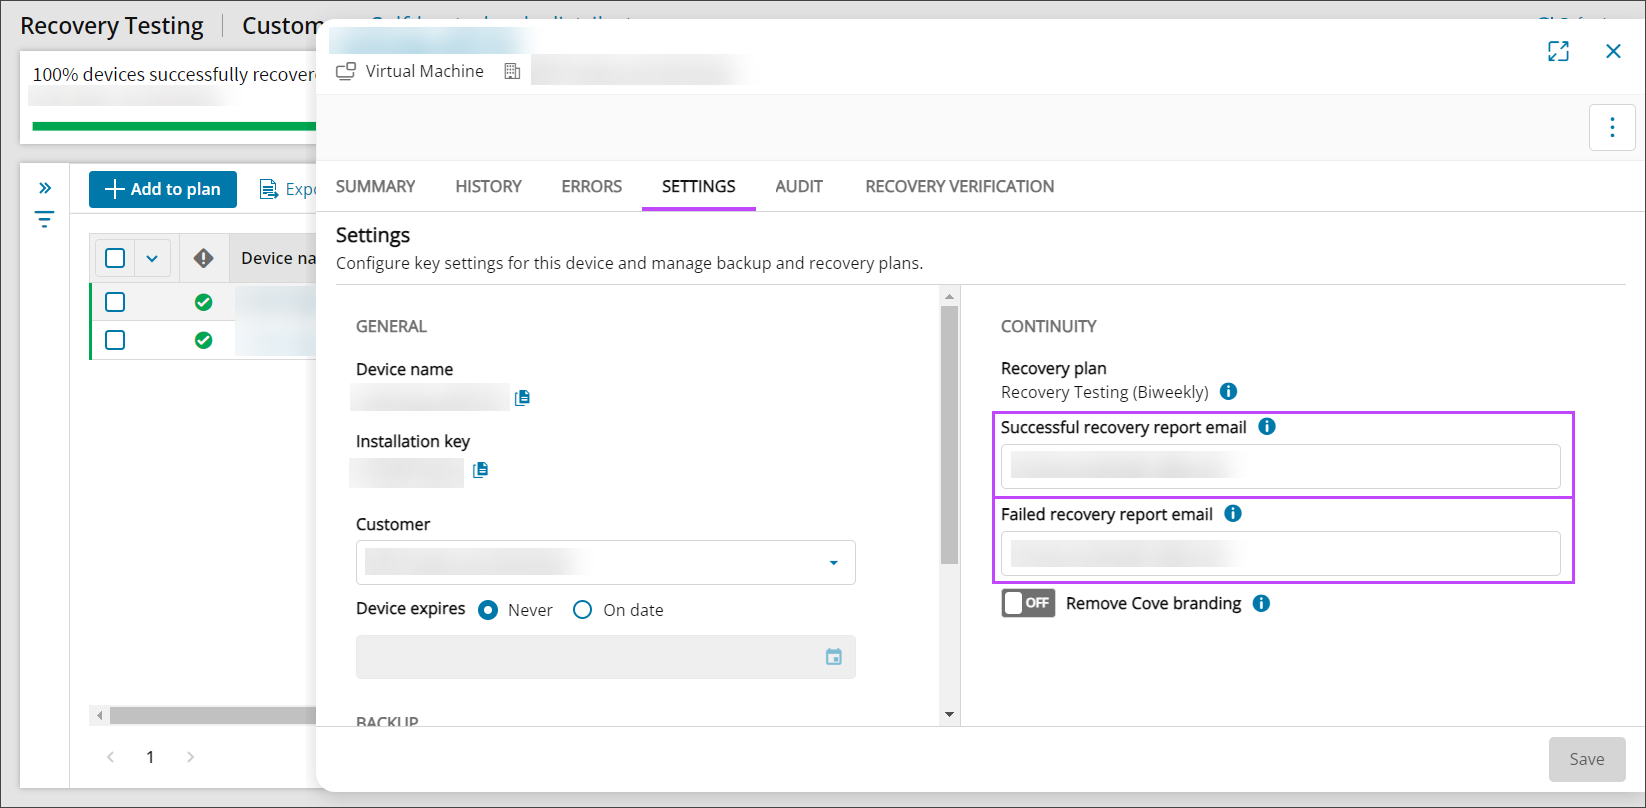Show info for Failed recovery report email
Screen dimensions: 1646x808
(x=1233, y=514)
